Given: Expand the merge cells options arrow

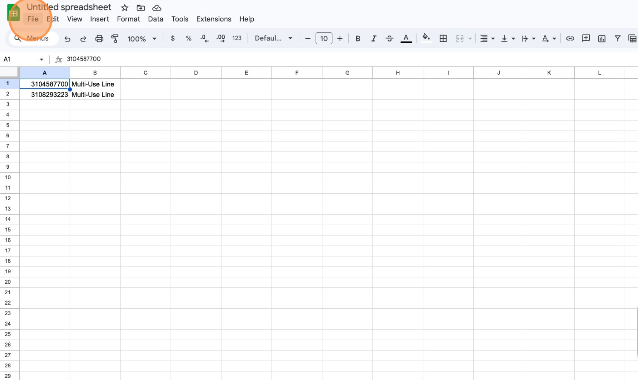Looking at the screenshot, I should click(470, 39).
